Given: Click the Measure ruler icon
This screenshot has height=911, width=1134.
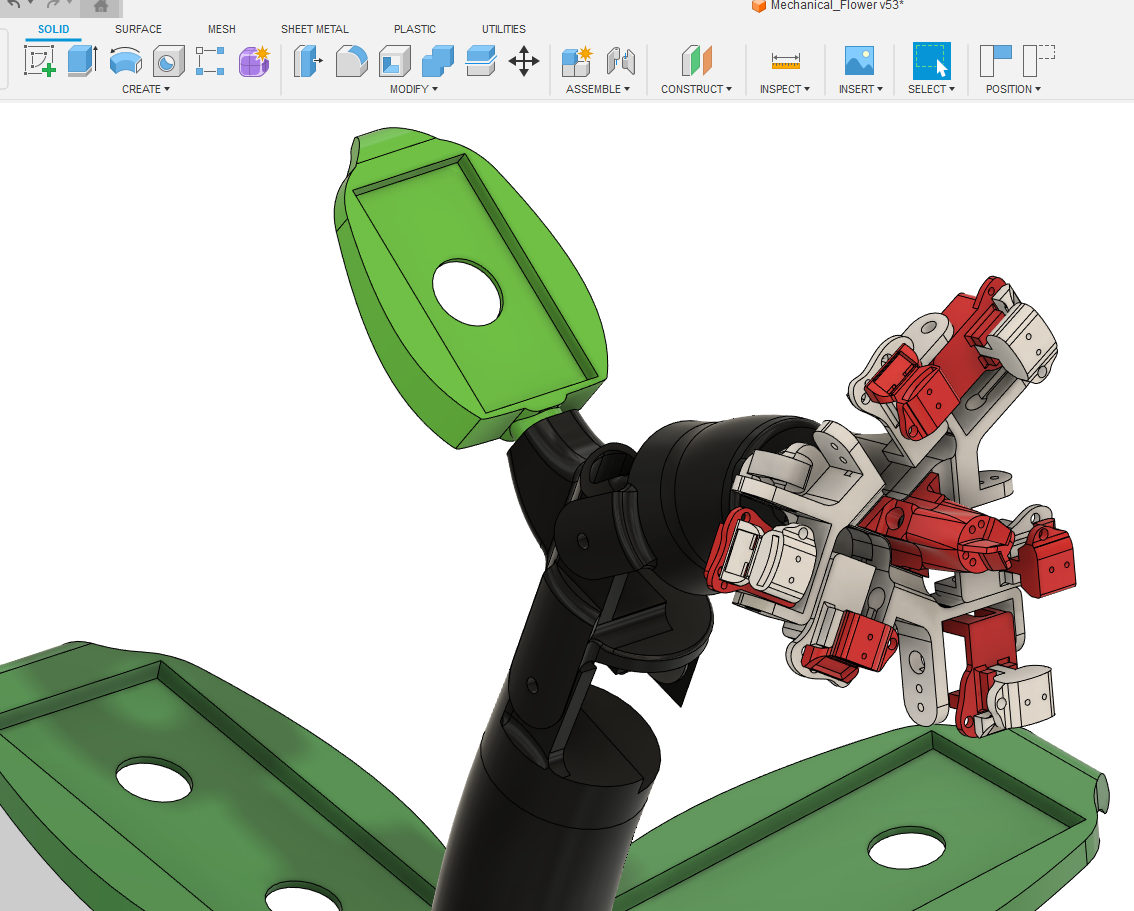Looking at the screenshot, I should pos(785,61).
